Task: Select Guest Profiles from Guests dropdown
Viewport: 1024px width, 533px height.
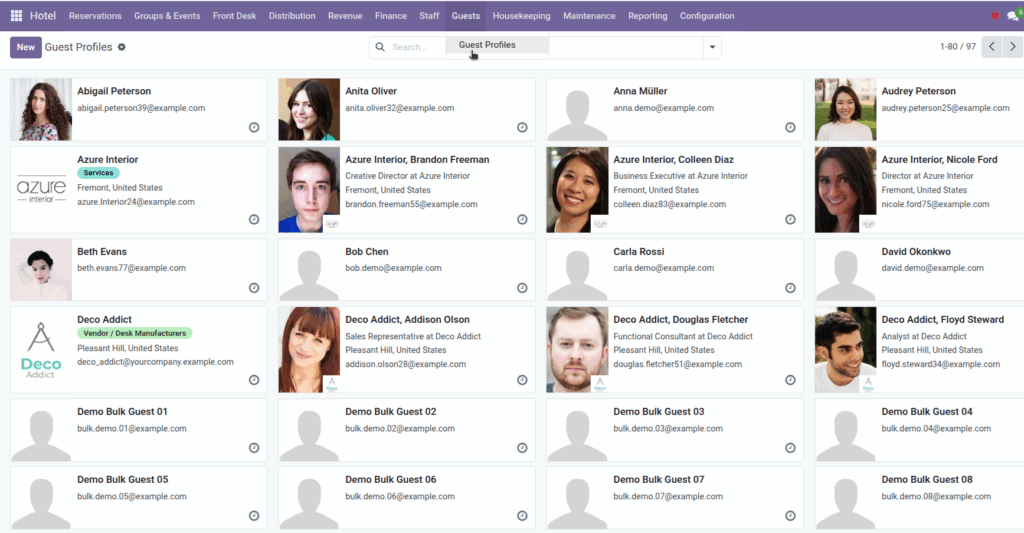Action: [487, 44]
